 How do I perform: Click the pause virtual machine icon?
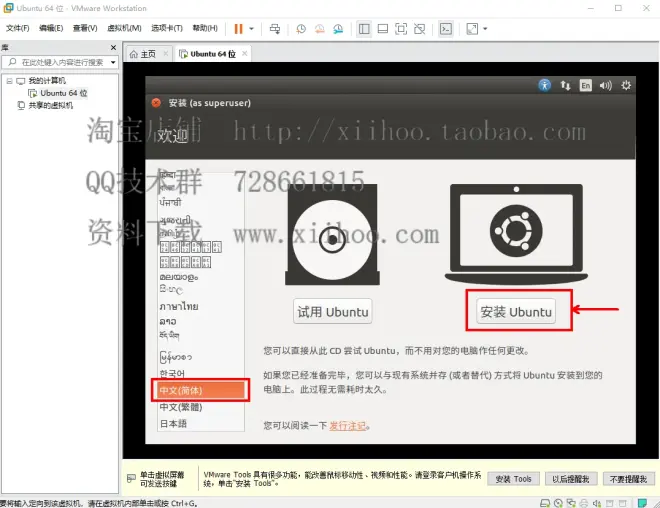pos(238,29)
